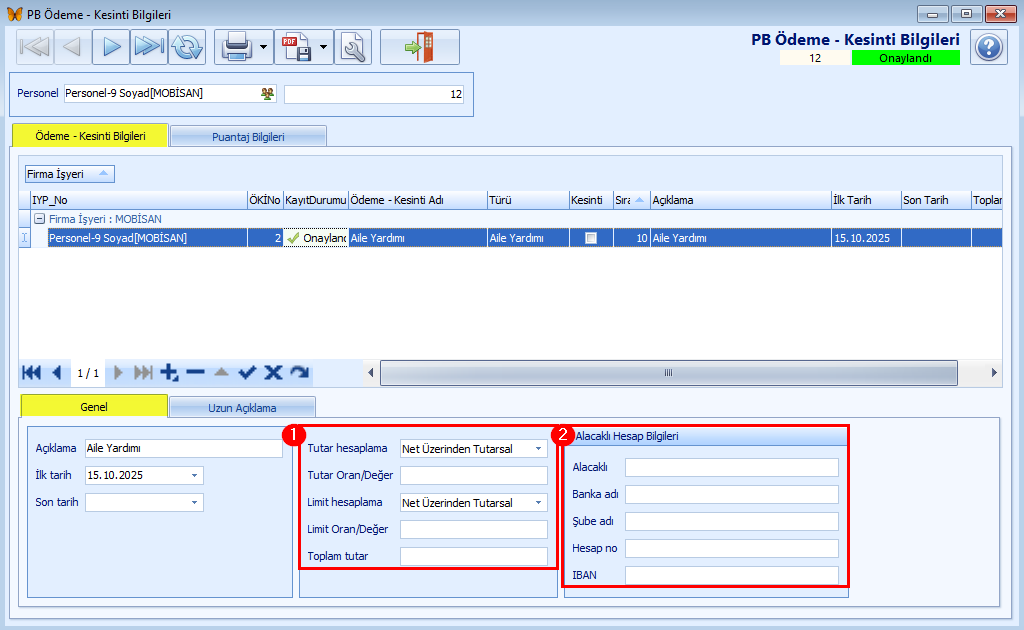The width and height of the screenshot is (1024, 630).
Task: Click the exit door icon
Action: pos(419,47)
